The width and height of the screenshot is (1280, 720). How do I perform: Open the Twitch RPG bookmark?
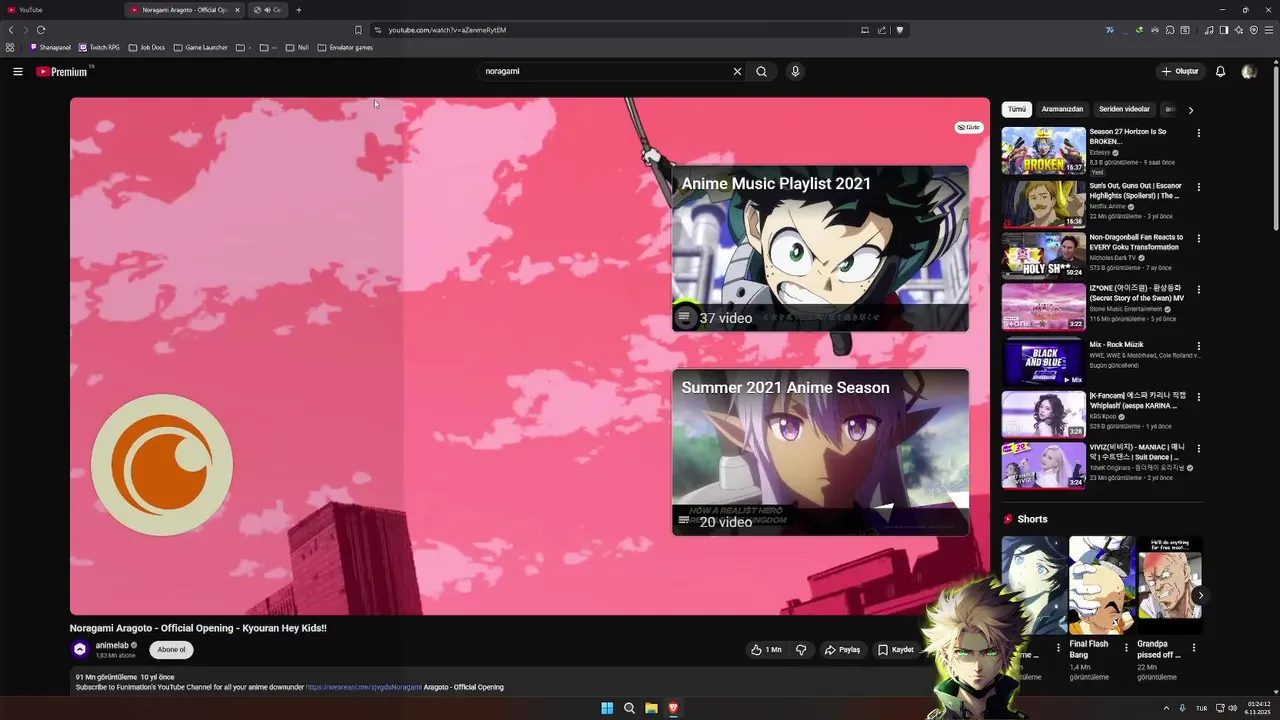coord(100,47)
